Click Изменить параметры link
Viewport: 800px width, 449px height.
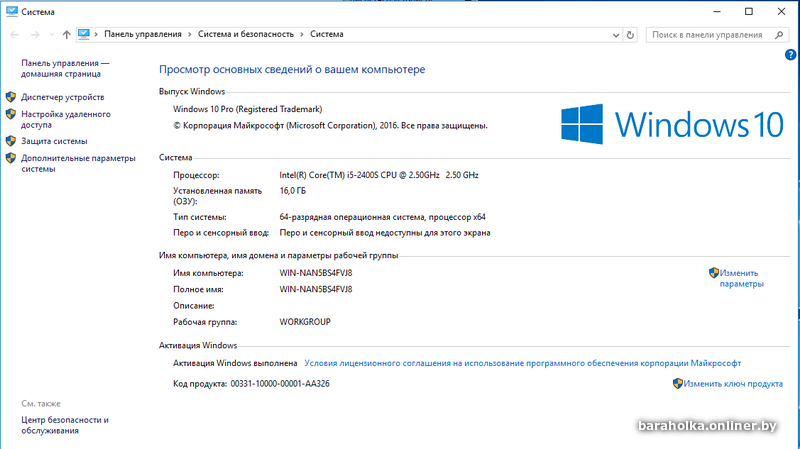741,279
